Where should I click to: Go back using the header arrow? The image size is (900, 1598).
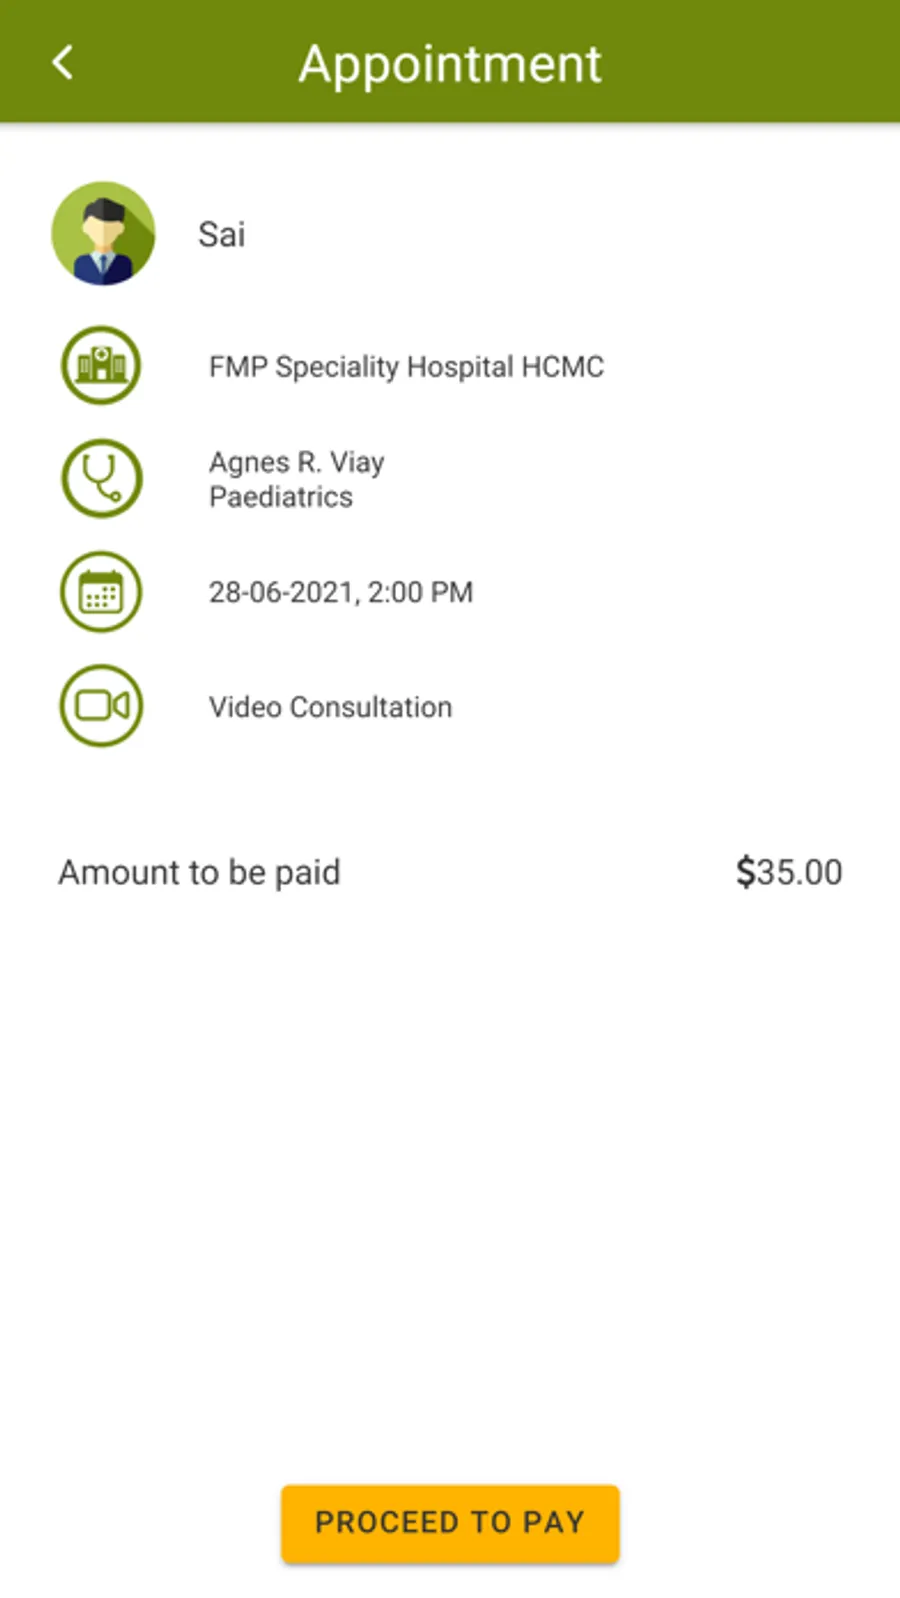coord(63,63)
